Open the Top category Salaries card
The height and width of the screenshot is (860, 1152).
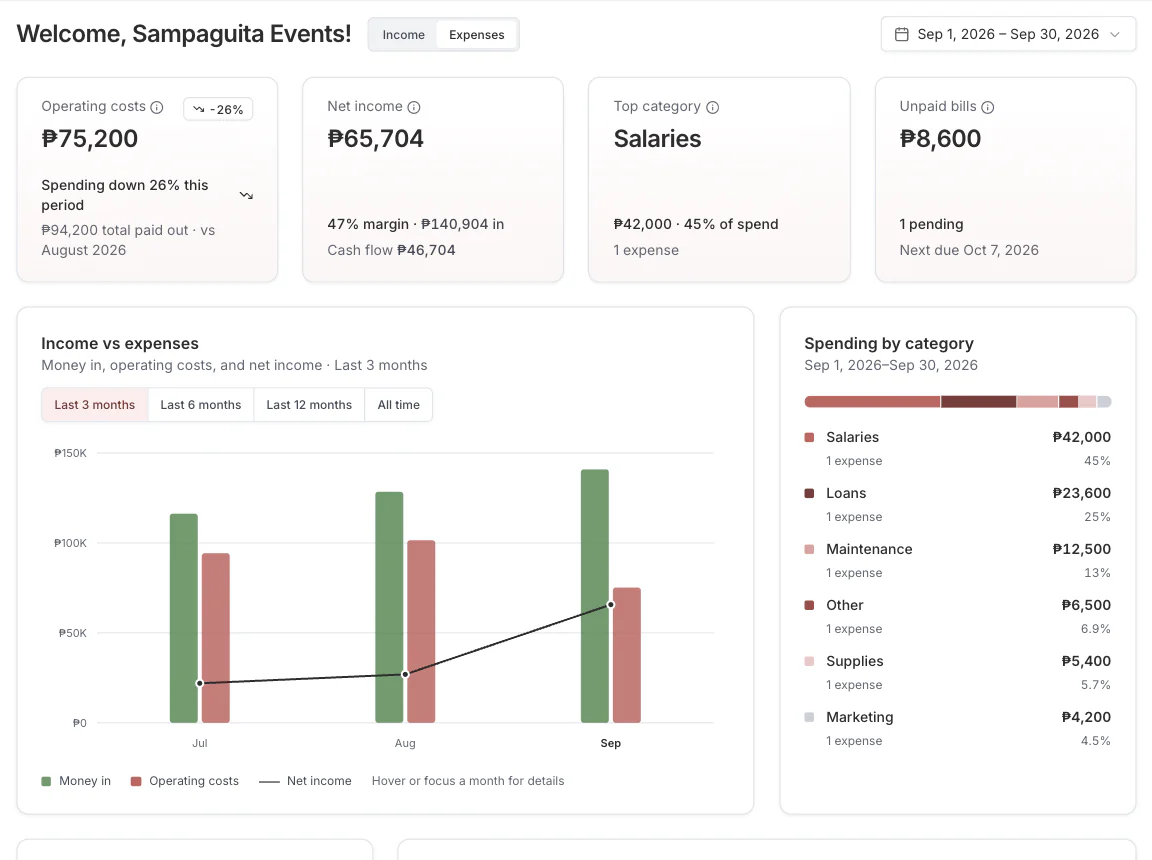(x=719, y=180)
